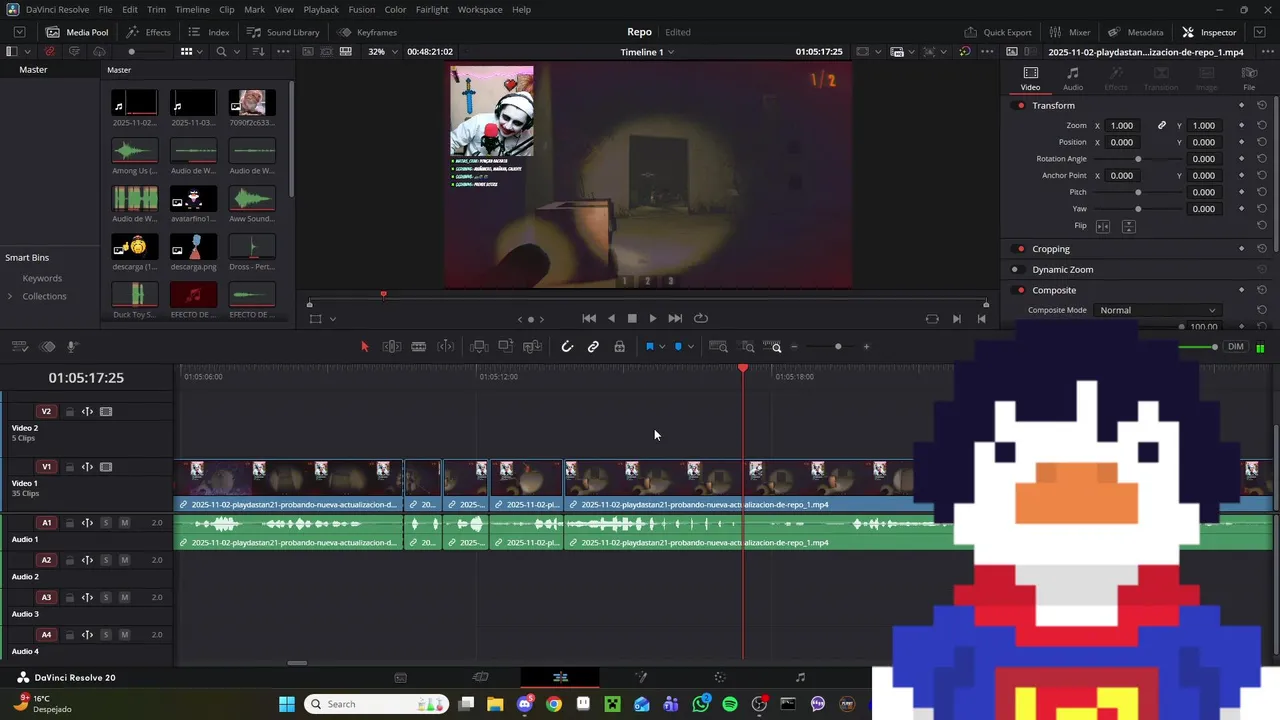Image resolution: width=1280 pixels, height=720 pixels.
Task: Open viewer transform mode dropdown arrow
Action: pos(332,319)
